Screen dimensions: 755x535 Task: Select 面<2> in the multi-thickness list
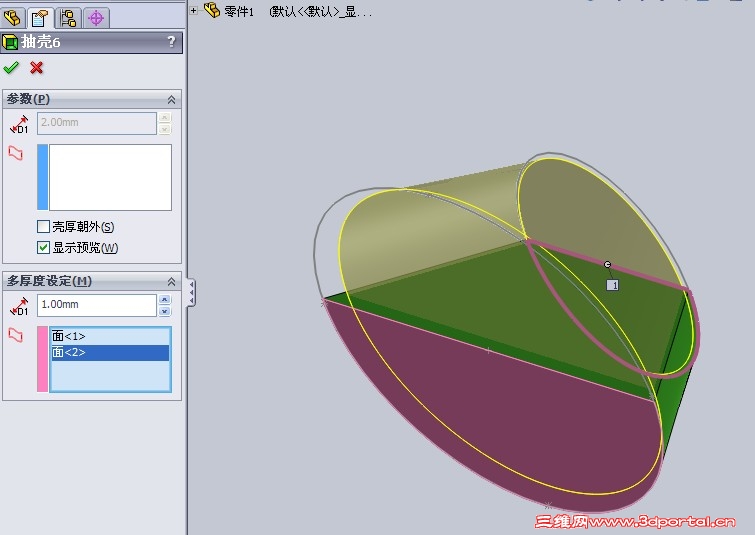point(110,352)
